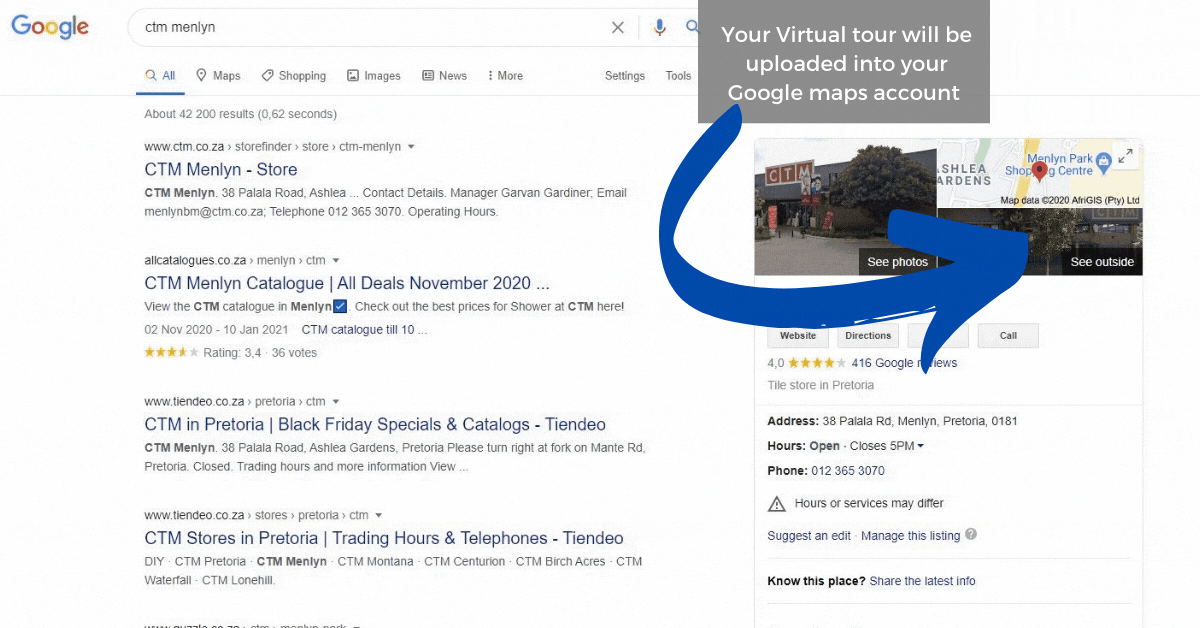This screenshot has width=1200, height=628.
Task: Switch to the News tab
Action: pos(445,76)
